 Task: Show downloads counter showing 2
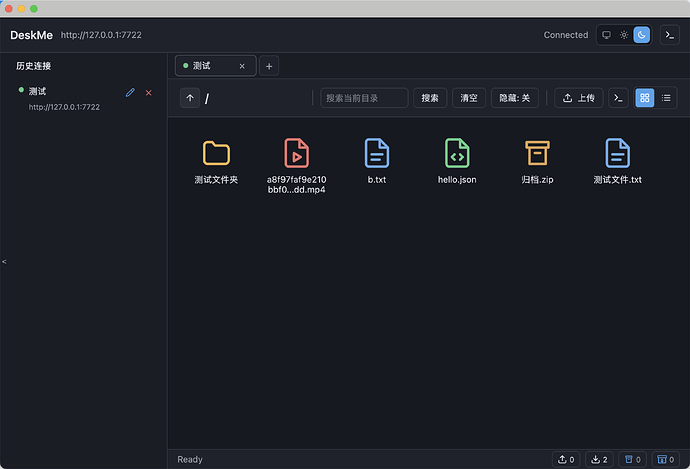[599, 459]
